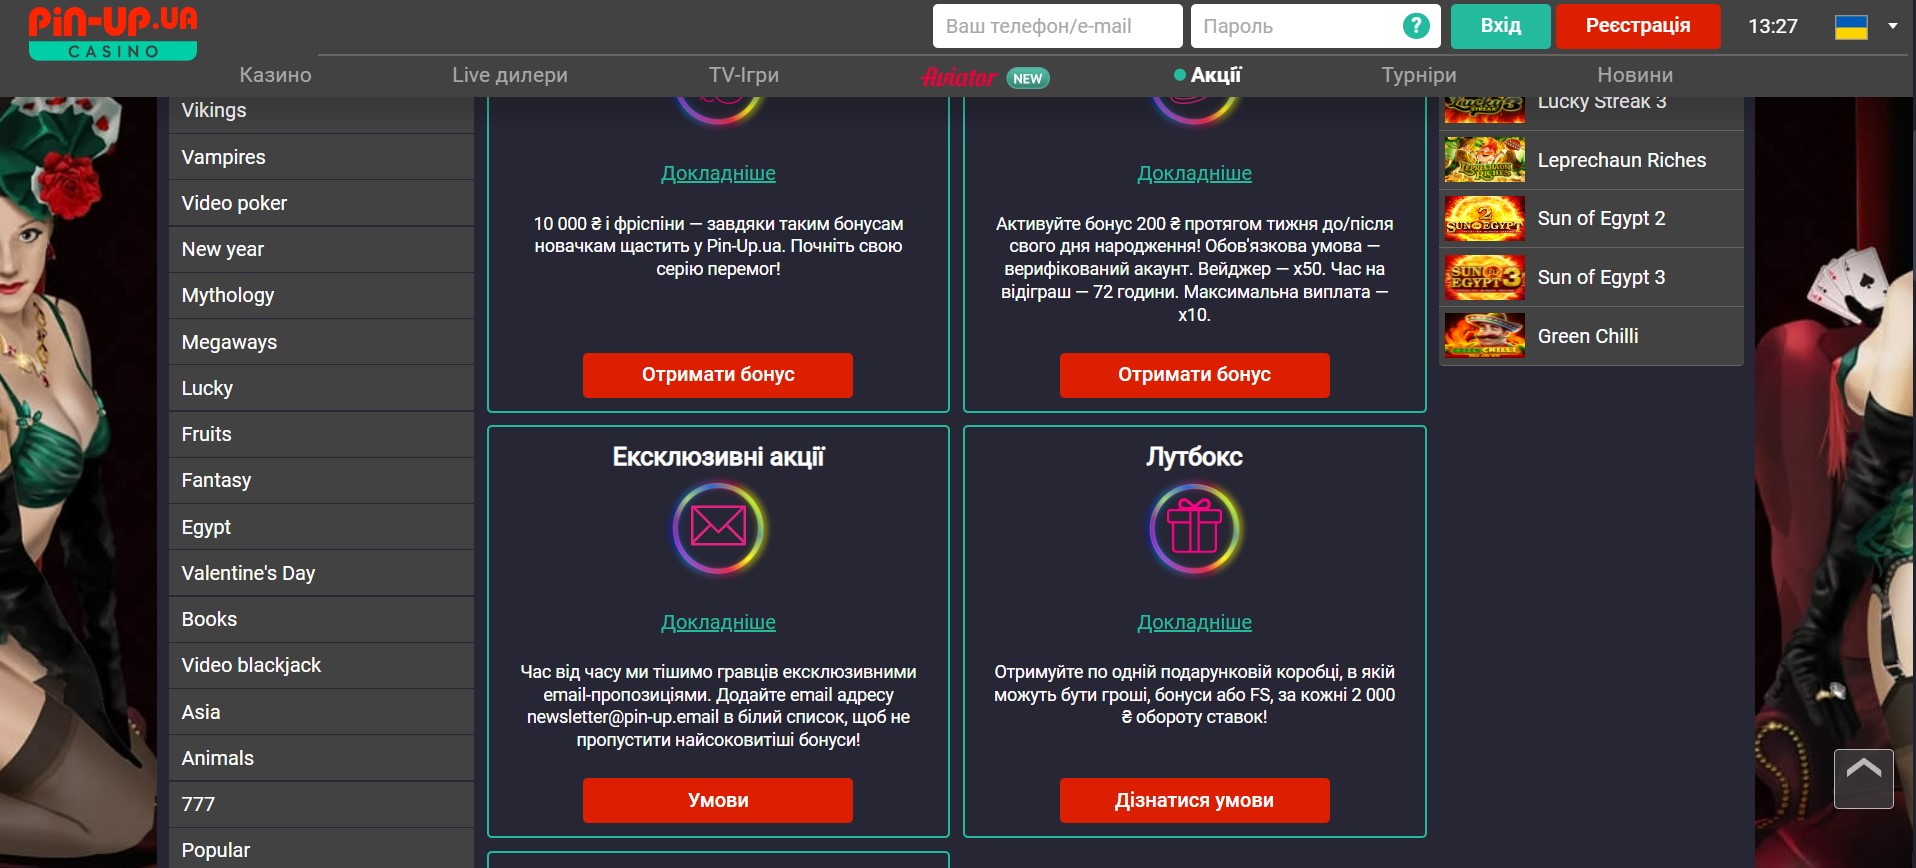This screenshot has height=868, width=1916.
Task: Click Докладніше link under Лутбокс
Action: [1194, 622]
